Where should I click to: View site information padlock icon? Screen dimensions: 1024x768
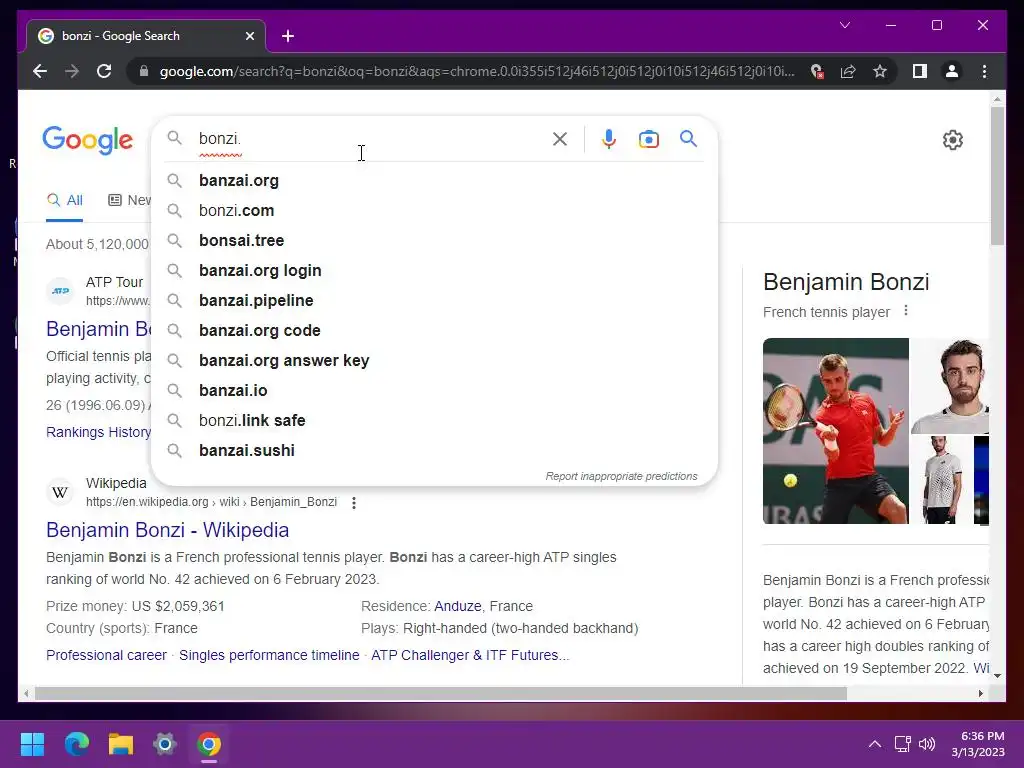tap(144, 71)
